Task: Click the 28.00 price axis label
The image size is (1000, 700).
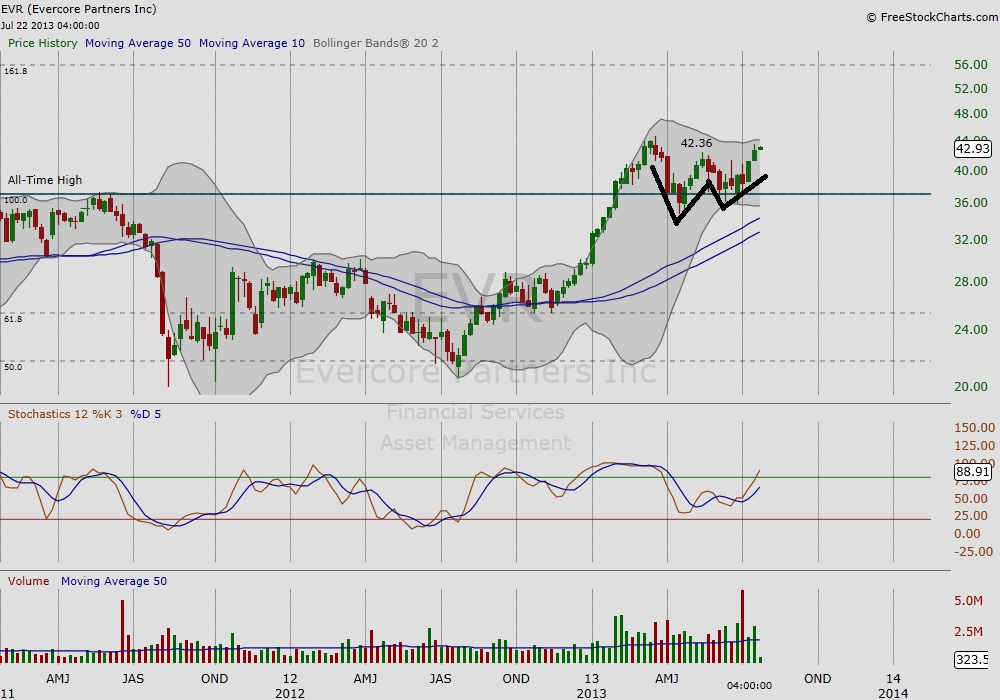Action: click(971, 282)
